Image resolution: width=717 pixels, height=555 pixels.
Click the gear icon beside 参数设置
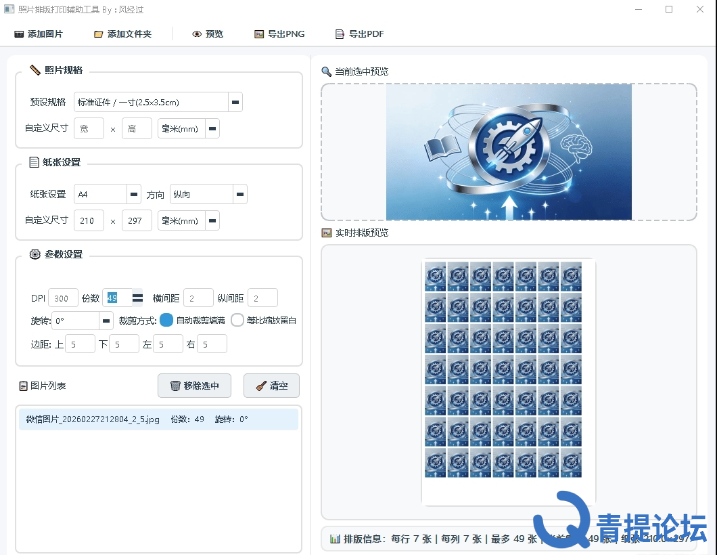35,254
